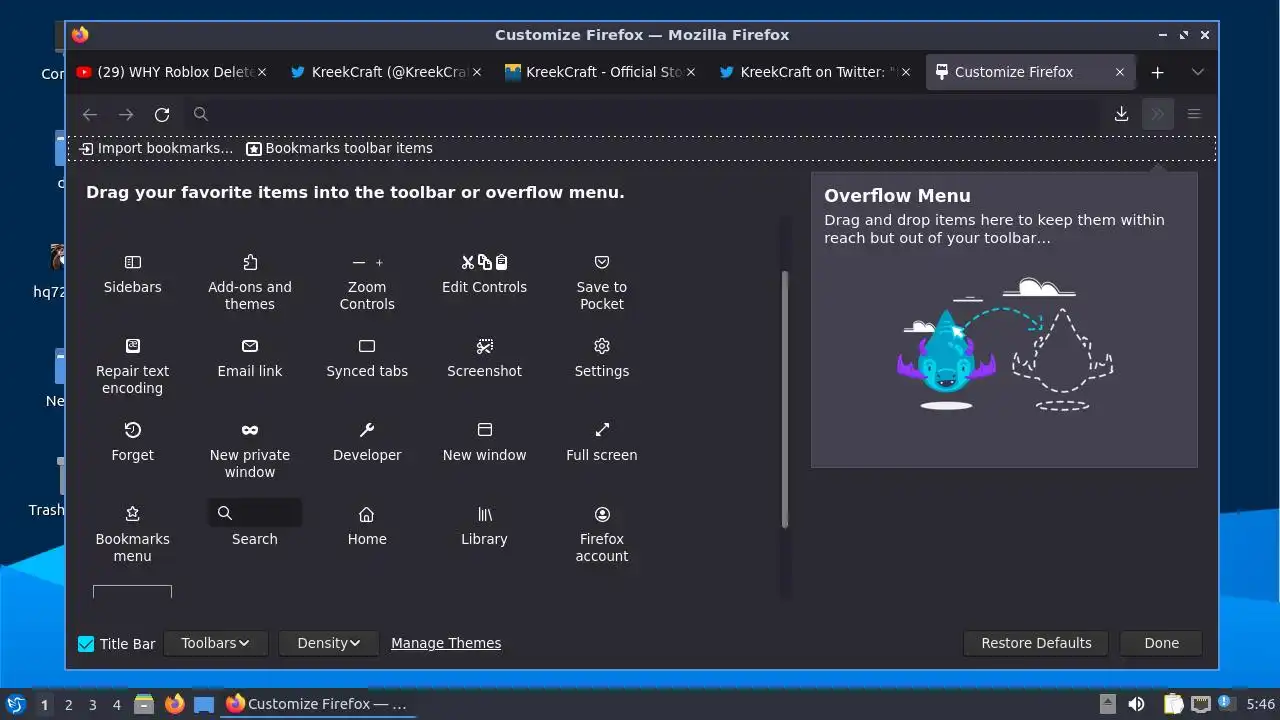
Task: Open the Toolbars dropdown
Action: [215, 643]
